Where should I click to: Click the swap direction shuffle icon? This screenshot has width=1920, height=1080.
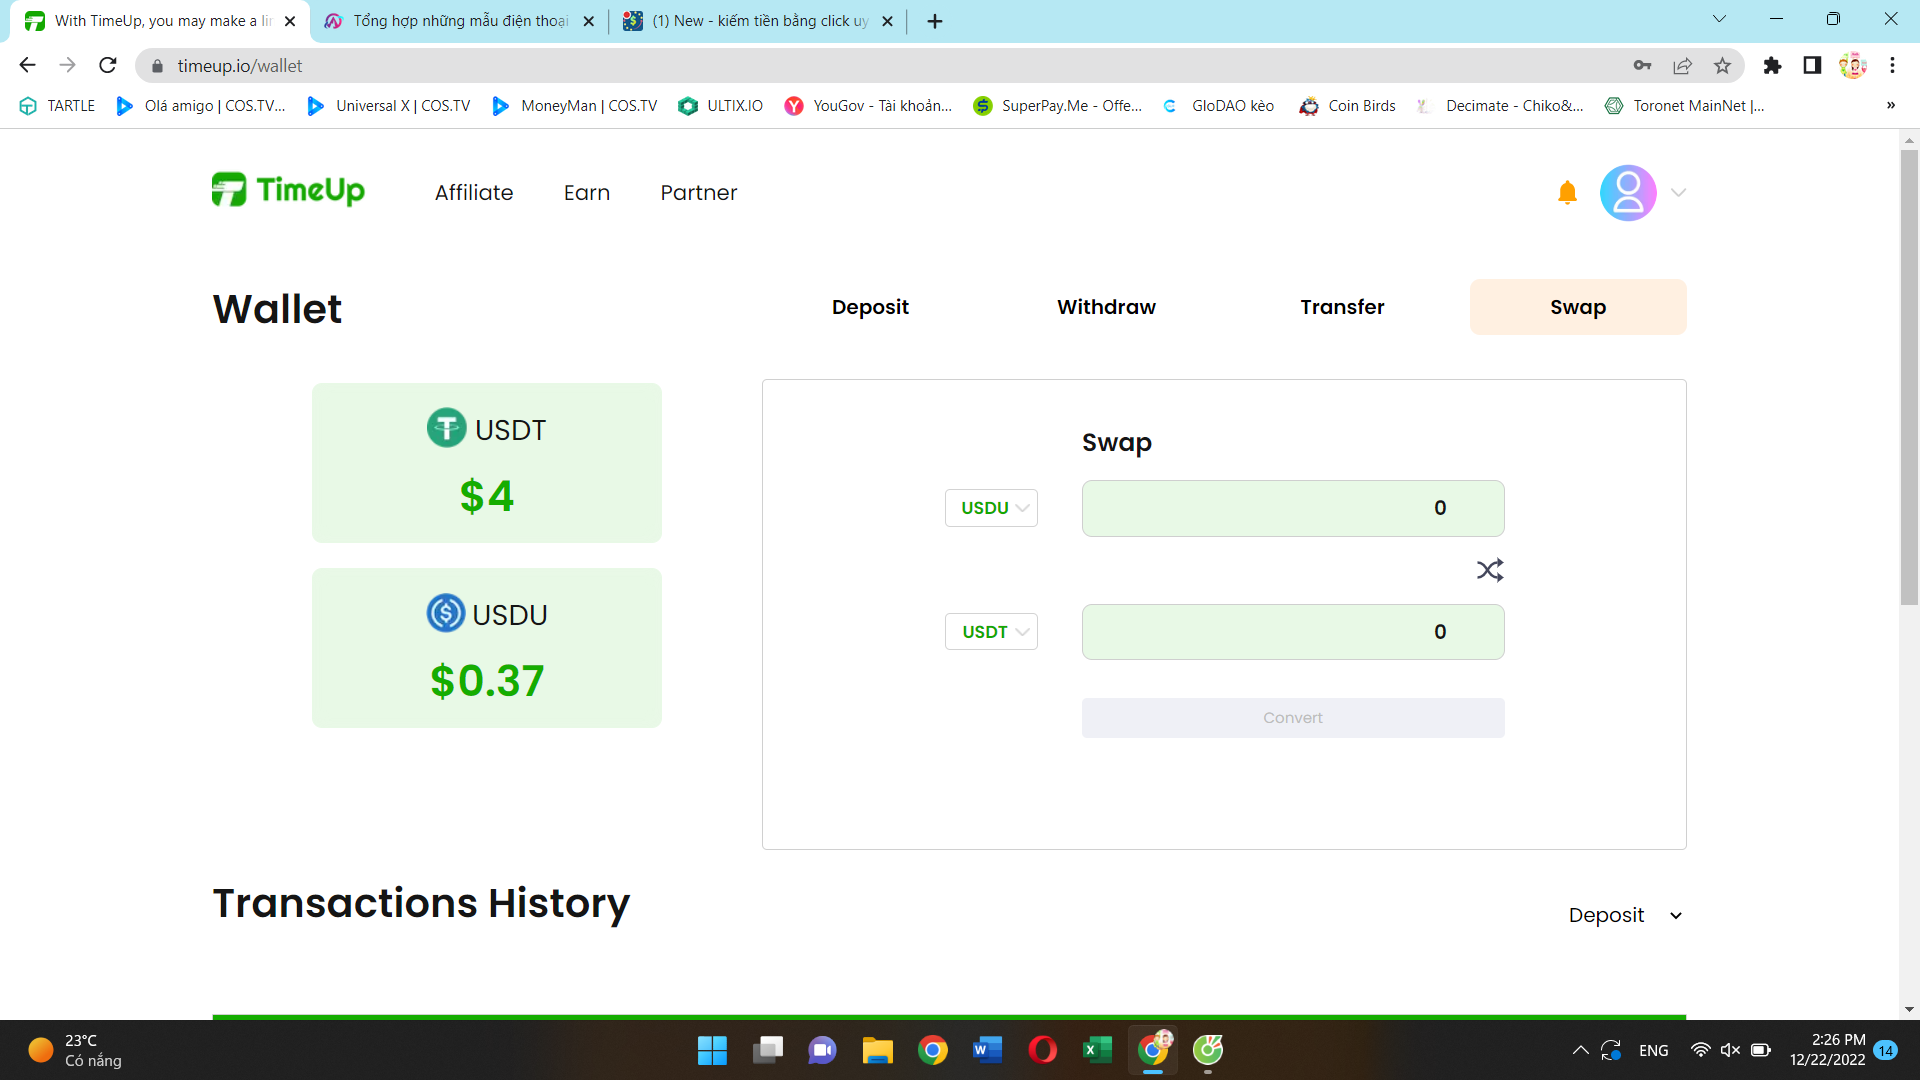tap(1489, 570)
